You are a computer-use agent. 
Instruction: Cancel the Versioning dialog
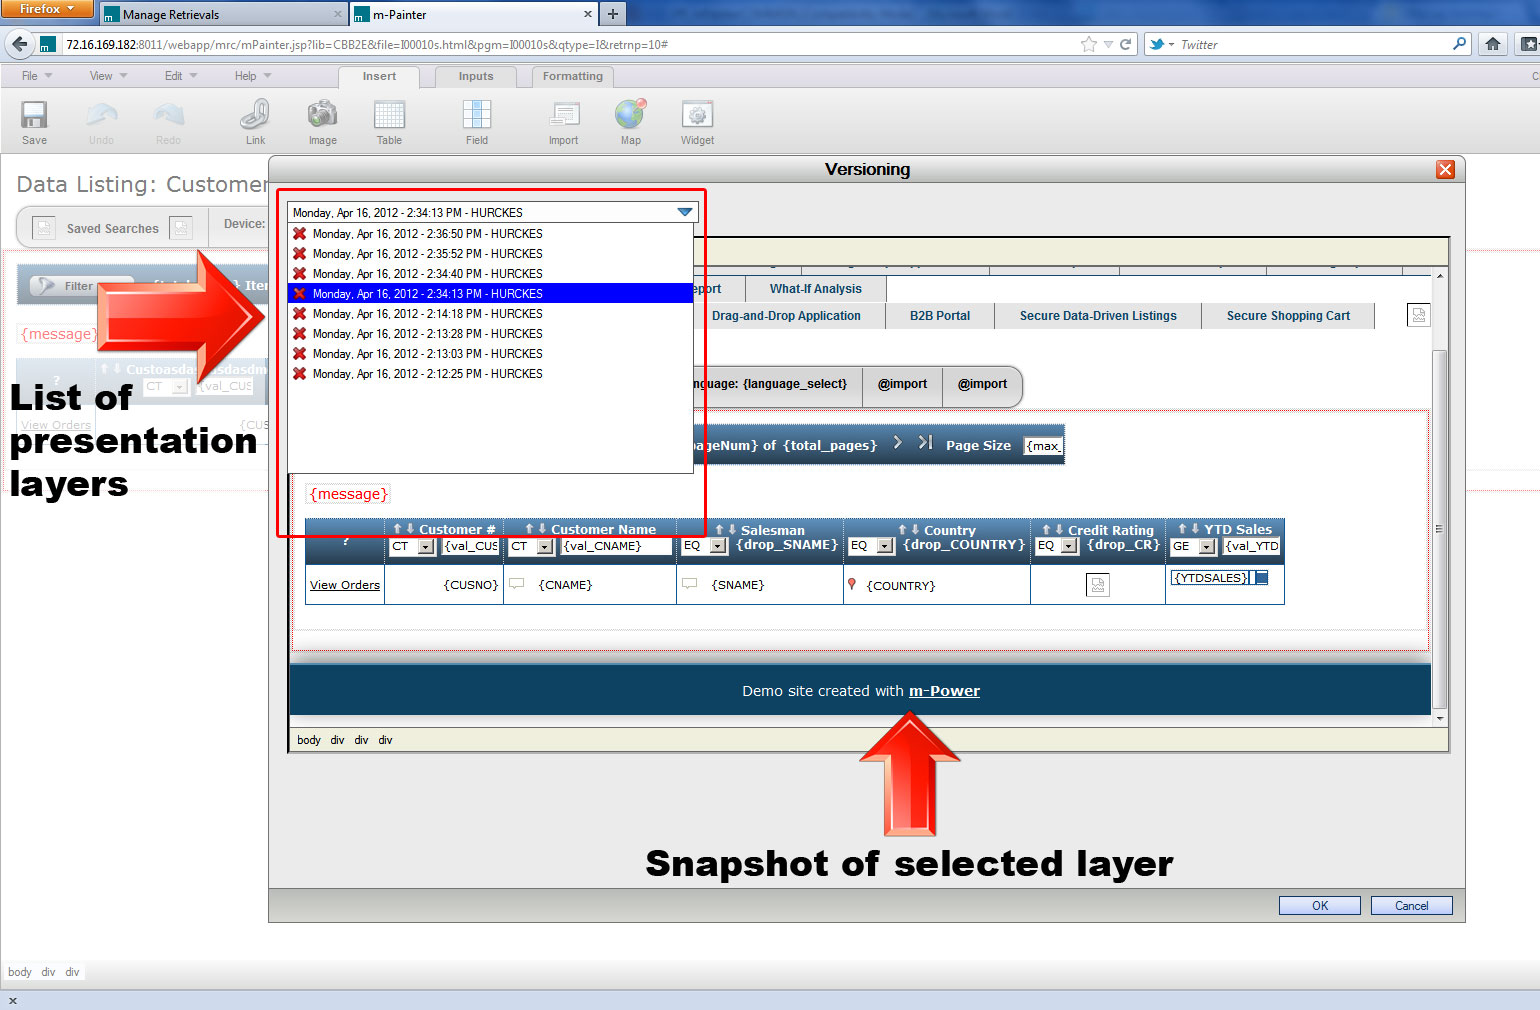click(x=1411, y=906)
